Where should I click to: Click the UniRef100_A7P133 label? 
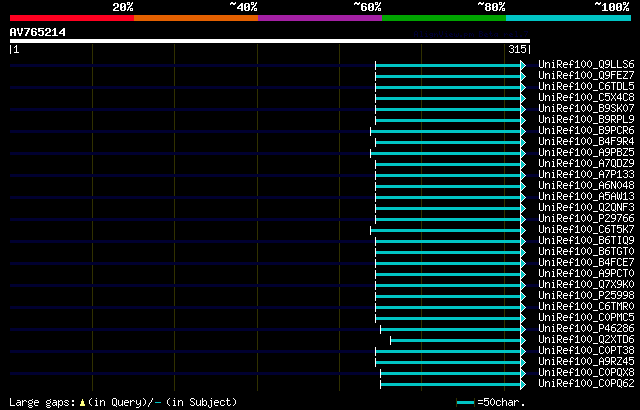click(x=586, y=175)
